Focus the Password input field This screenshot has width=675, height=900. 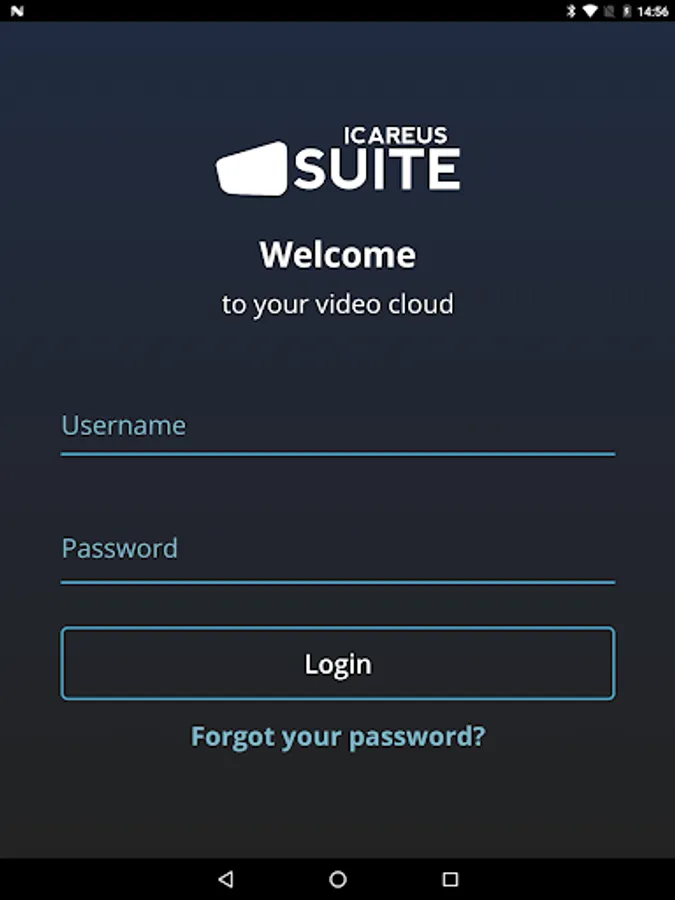[338, 550]
